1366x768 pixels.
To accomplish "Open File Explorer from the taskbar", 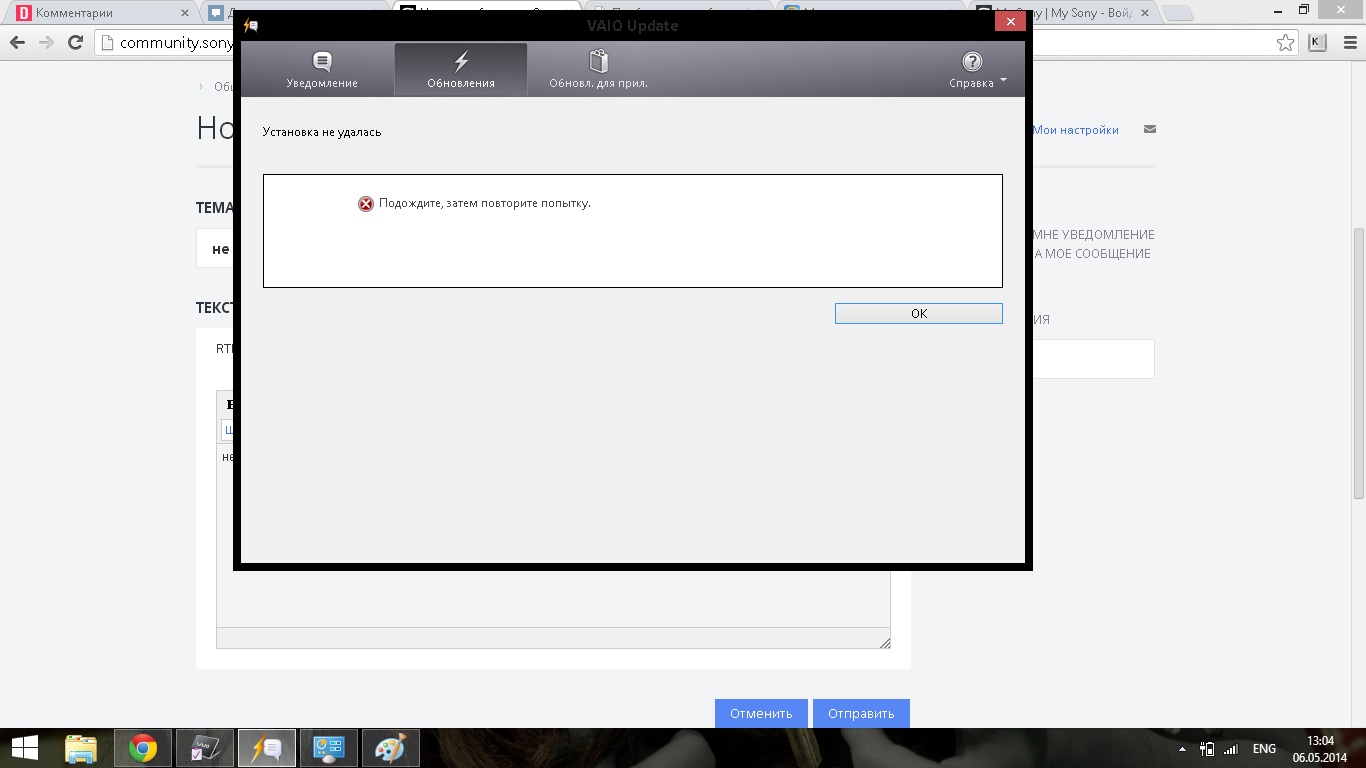I will pyautogui.click(x=81, y=748).
